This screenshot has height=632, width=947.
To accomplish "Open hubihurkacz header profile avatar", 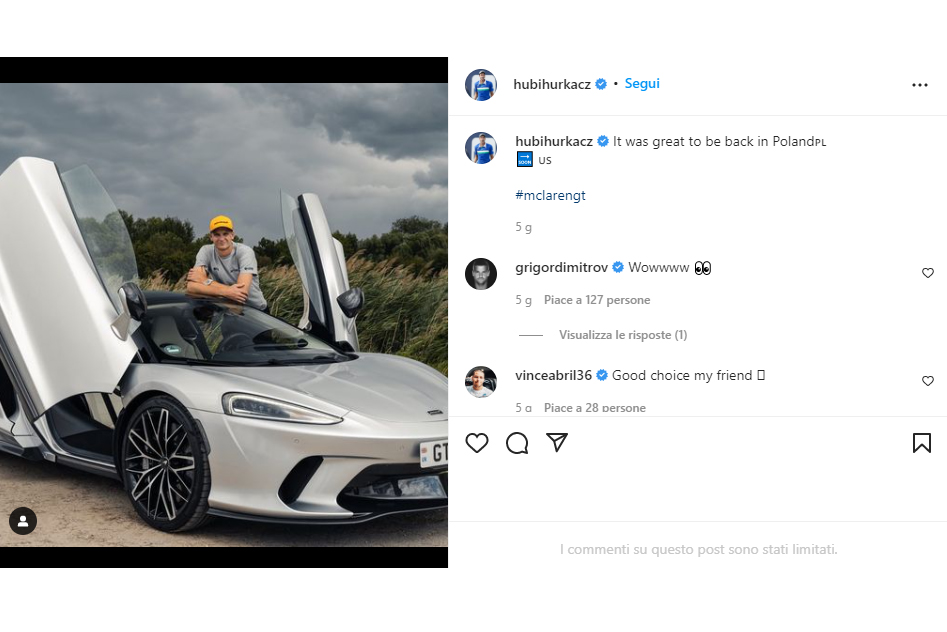I will 481,85.
